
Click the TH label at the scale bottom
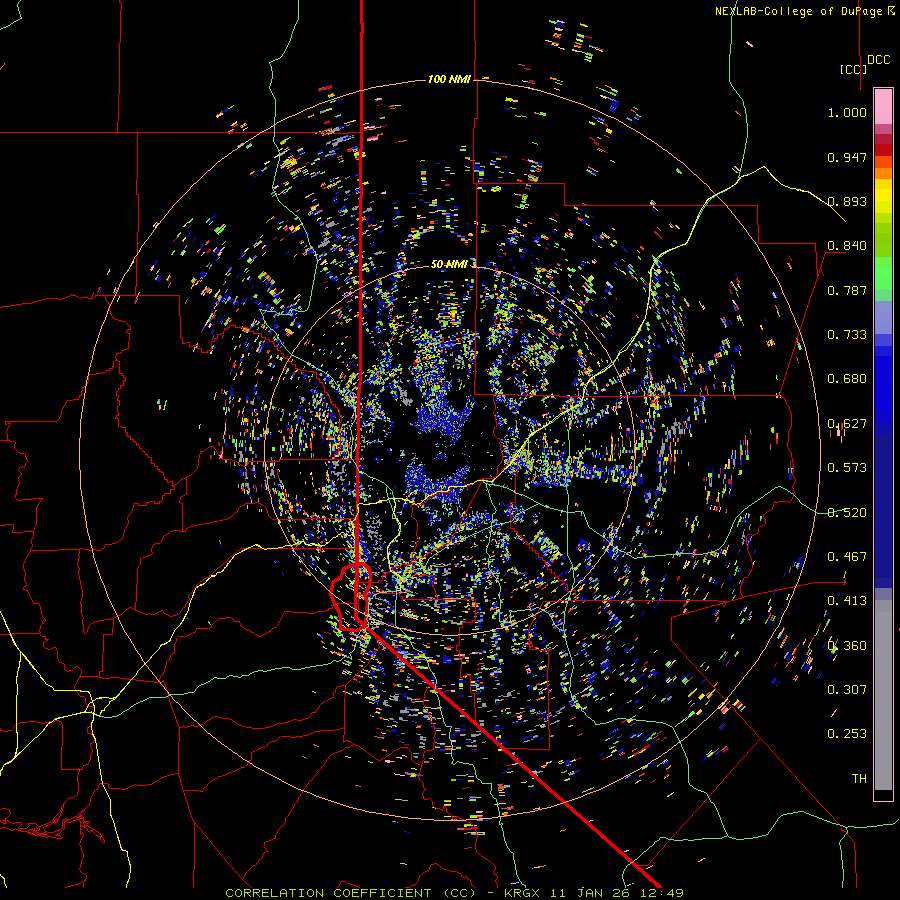[859, 779]
